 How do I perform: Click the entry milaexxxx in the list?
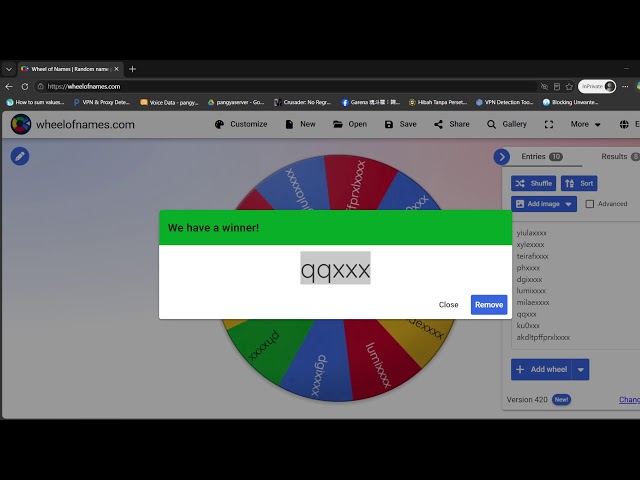533,302
